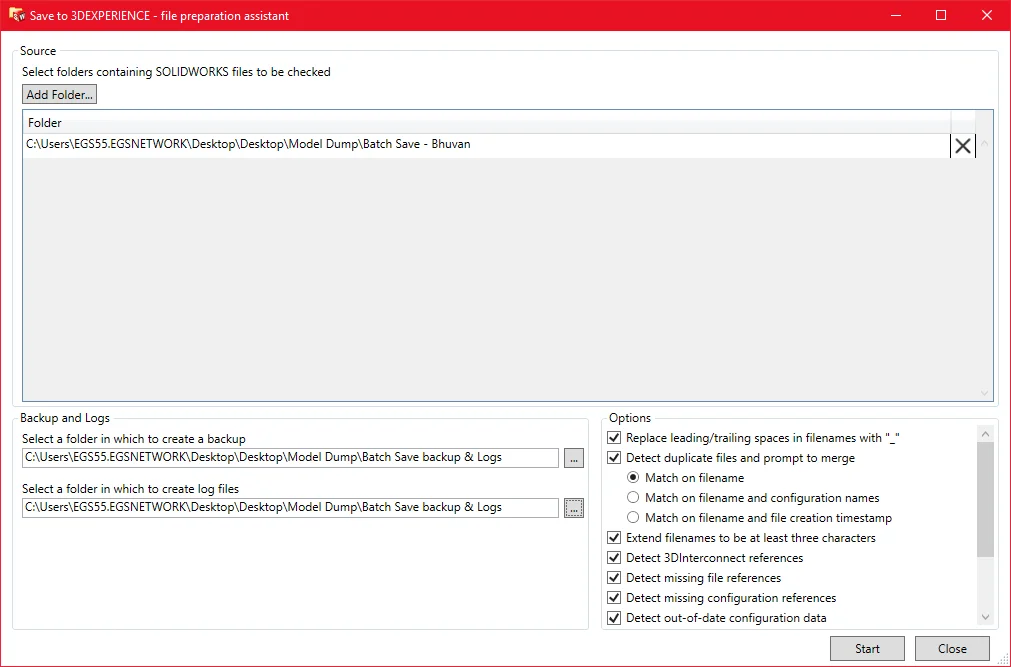Uncheck Replace leading/trailing spaces in filenames
Viewport: 1011px width, 667px height.
(614, 437)
